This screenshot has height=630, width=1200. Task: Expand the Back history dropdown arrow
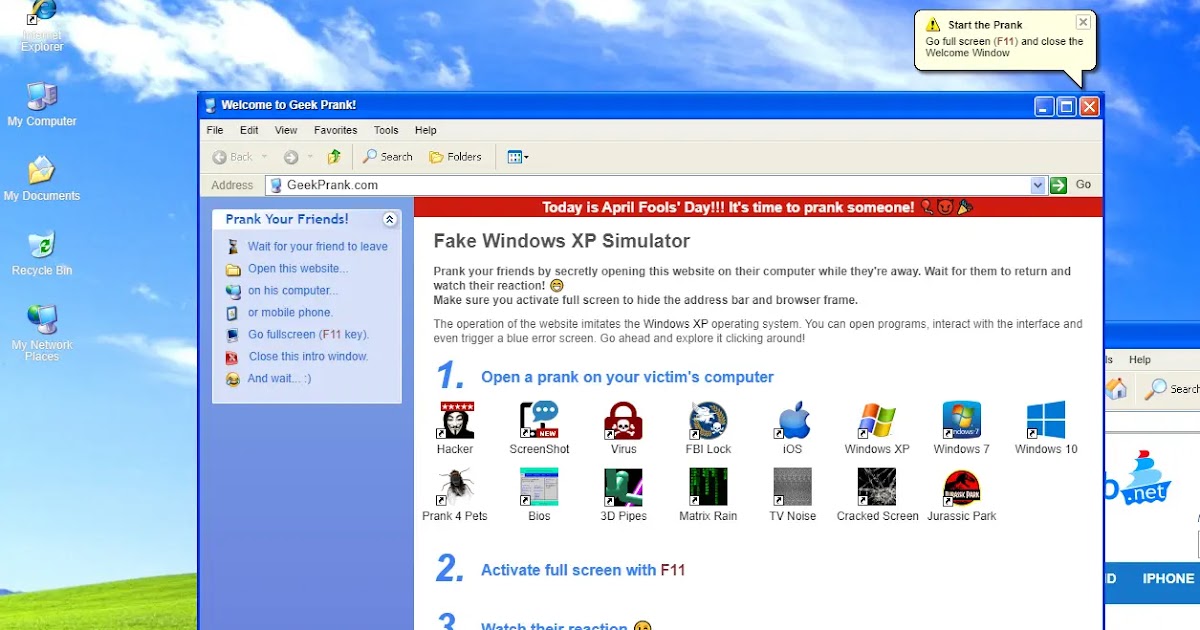265,157
